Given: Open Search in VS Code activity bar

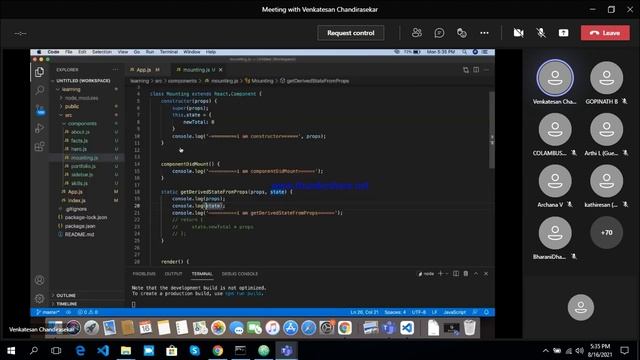Looking at the screenshot, I should pos(40,90).
